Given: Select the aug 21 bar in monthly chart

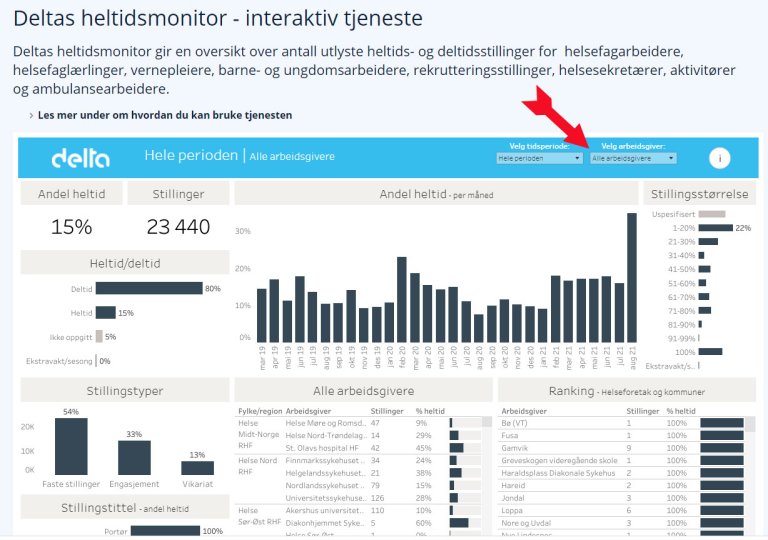Looking at the screenshot, I should point(632,277).
